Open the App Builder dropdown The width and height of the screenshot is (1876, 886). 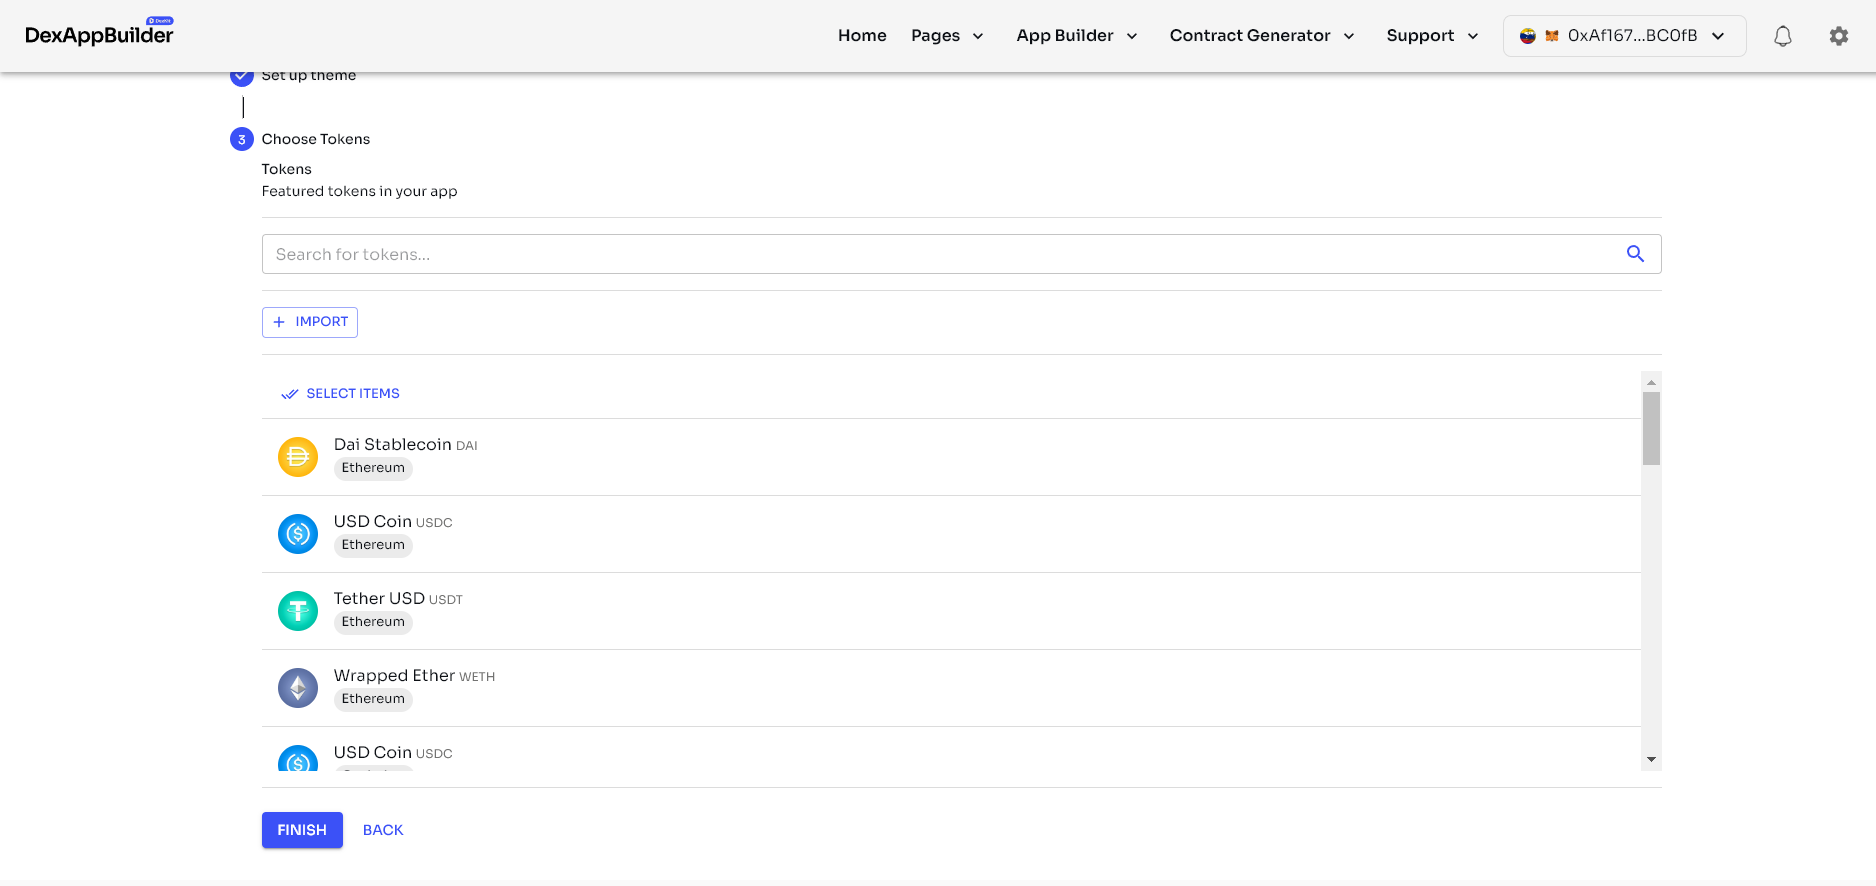point(1077,36)
